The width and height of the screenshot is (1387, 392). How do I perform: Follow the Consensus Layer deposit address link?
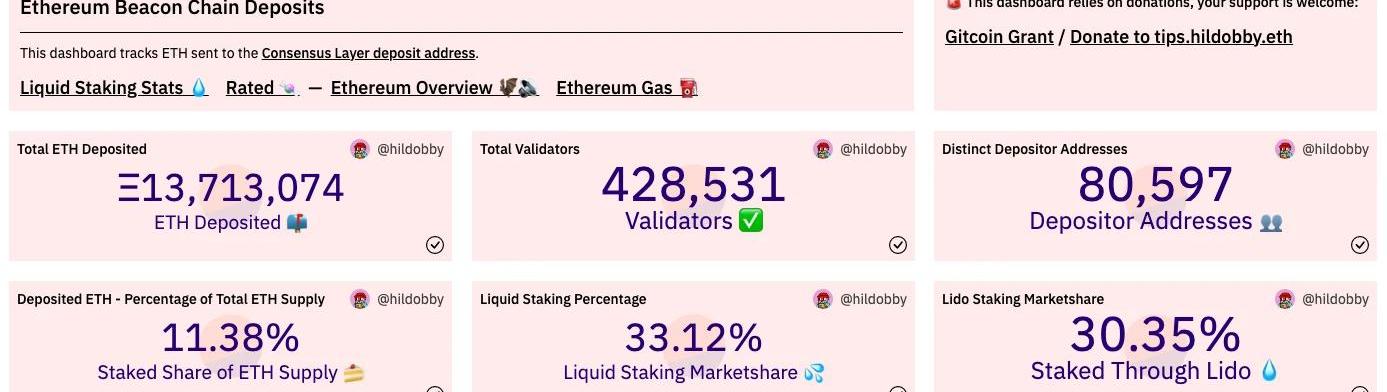[x=369, y=53]
